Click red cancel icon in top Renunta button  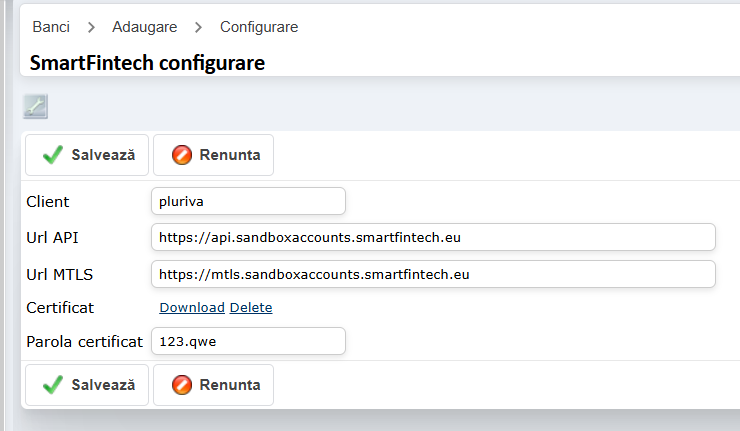pos(182,155)
